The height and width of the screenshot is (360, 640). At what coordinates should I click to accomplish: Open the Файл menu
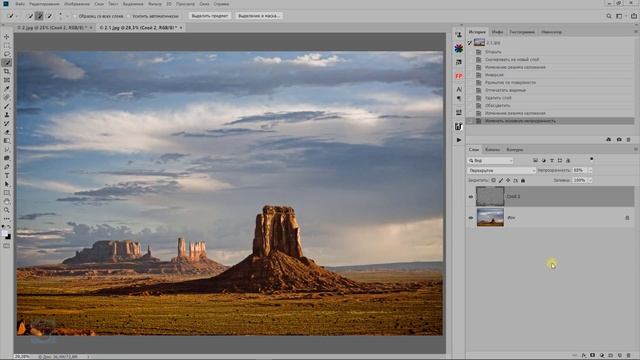[20, 4]
